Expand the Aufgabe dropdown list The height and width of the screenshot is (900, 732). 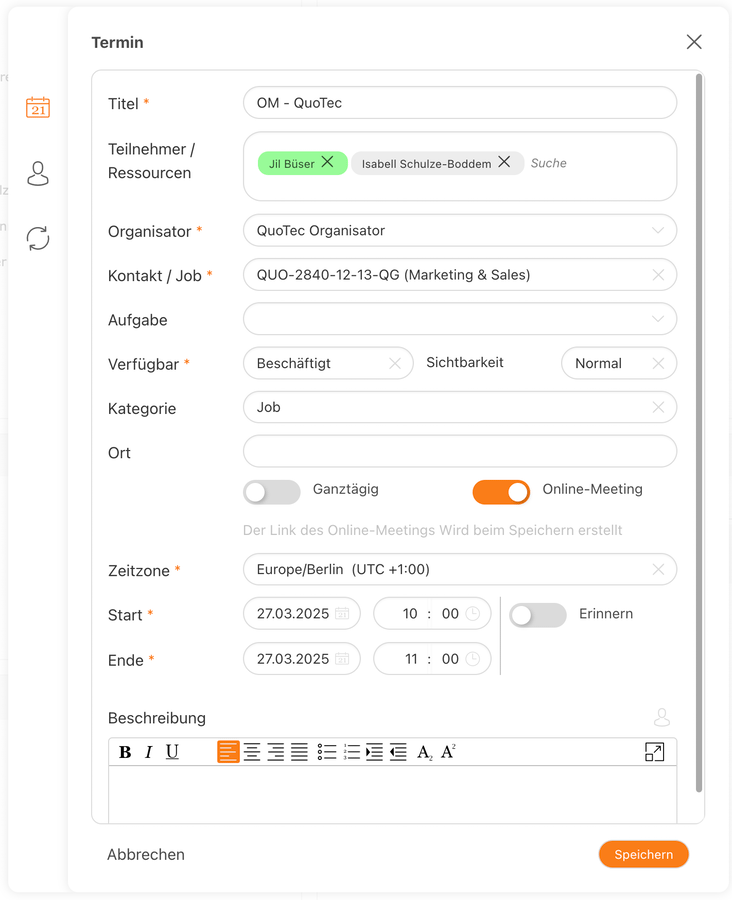click(x=657, y=320)
